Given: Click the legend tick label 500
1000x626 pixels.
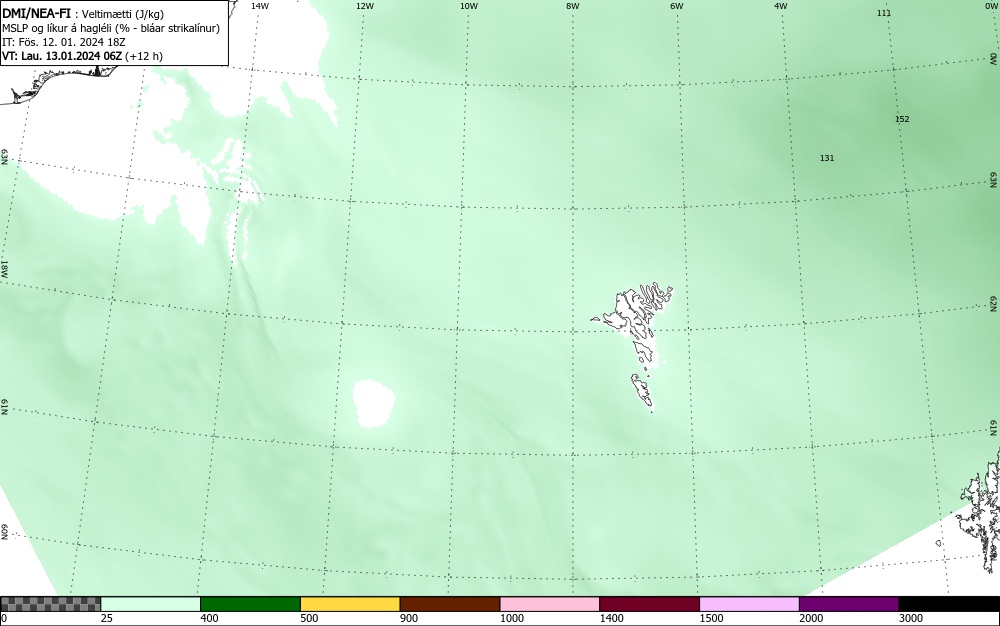Looking at the screenshot, I should pos(309,618).
